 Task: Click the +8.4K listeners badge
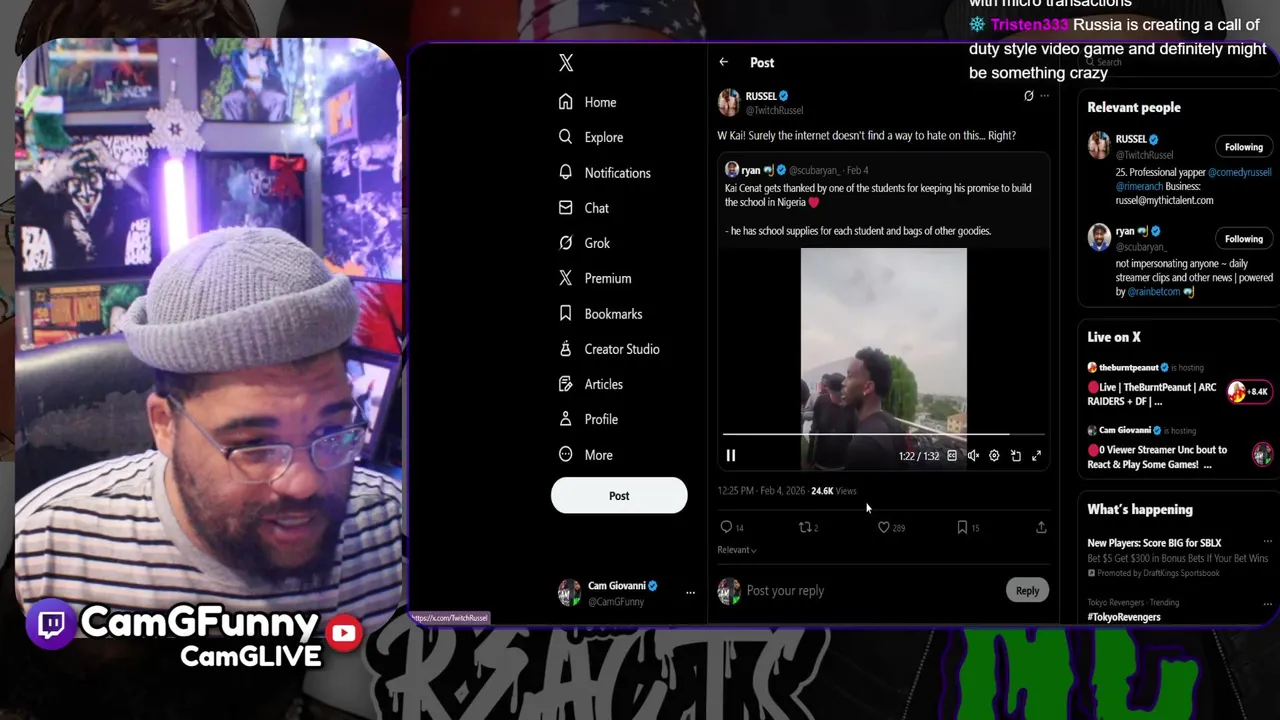click(1249, 392)
